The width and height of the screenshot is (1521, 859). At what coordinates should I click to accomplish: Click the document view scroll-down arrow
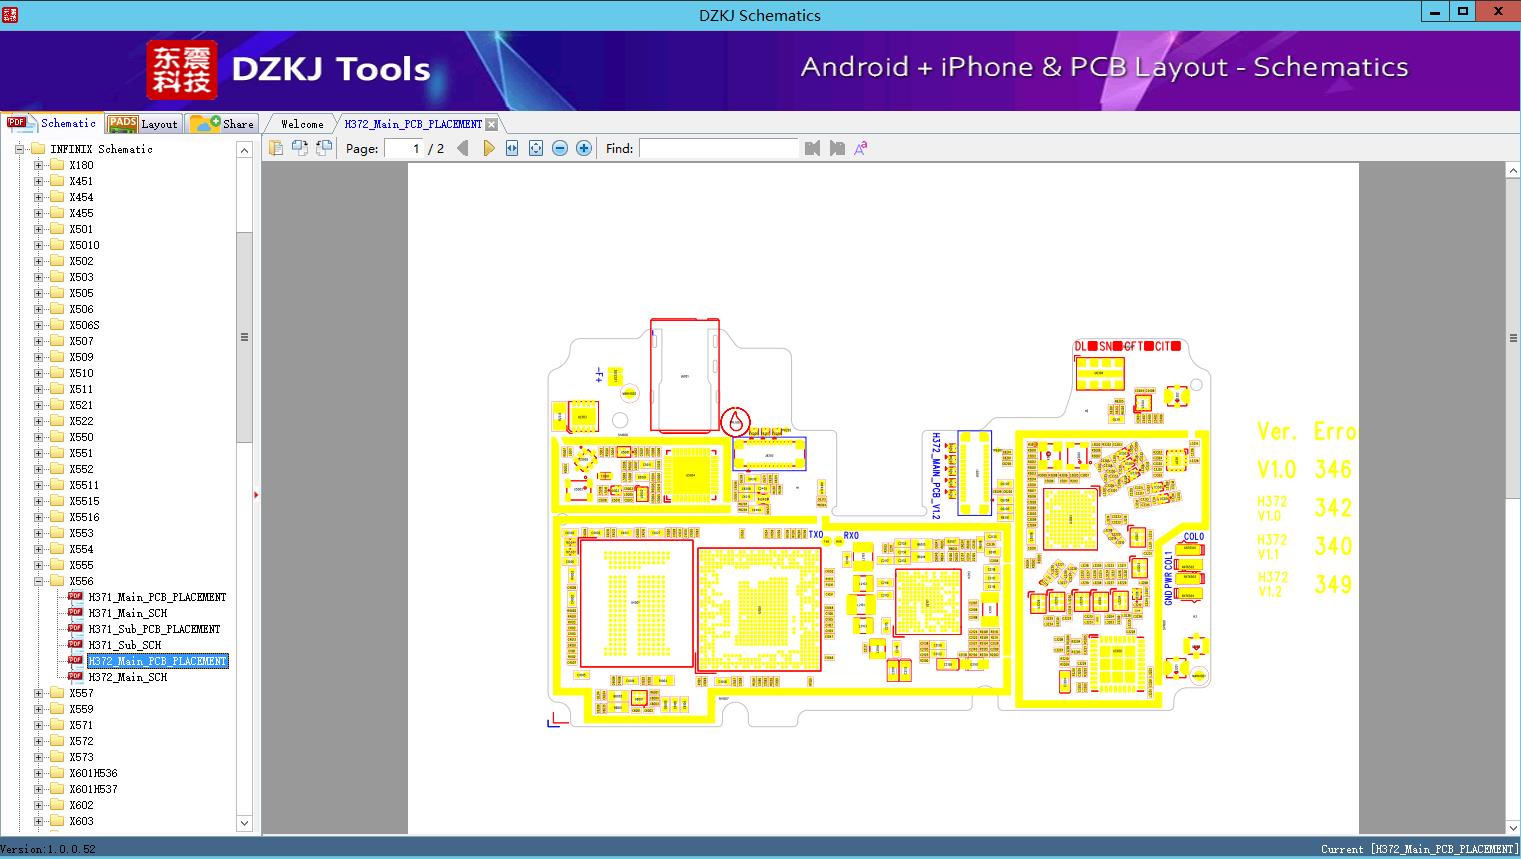1512,827
